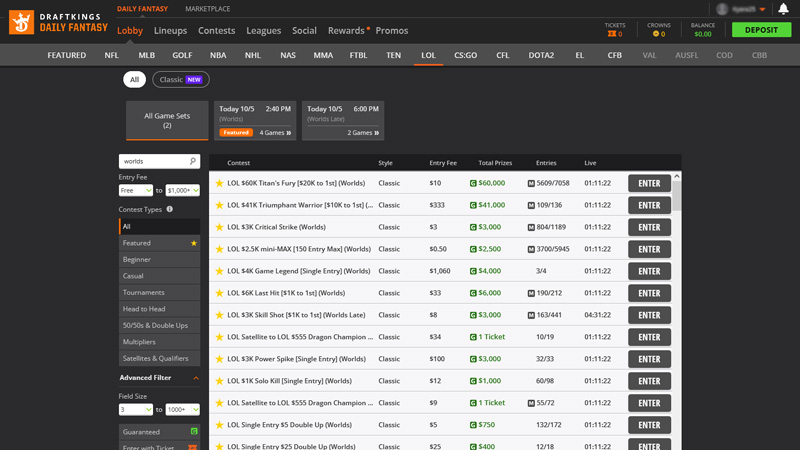Image resolution: width=800 pixels, height=450 pixels.
Task: Click the guaranteed icon beside $41,000 prize
Action: tap(473, 205)
